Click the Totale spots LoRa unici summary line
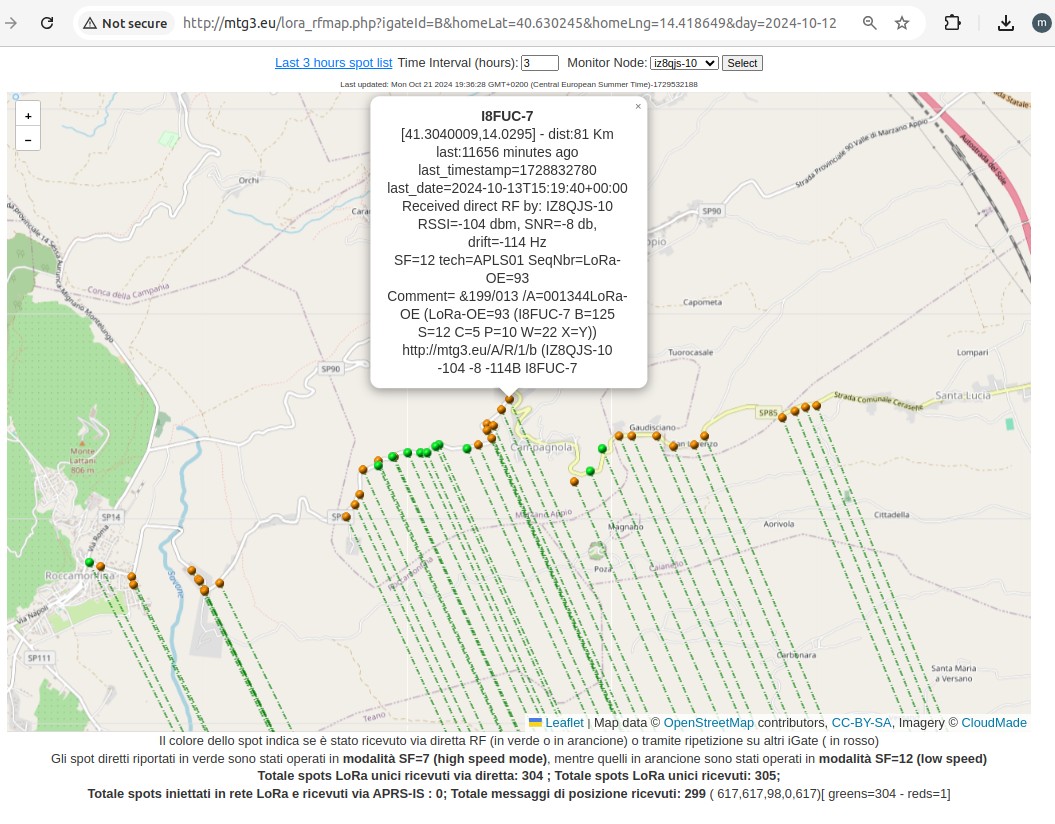1055x824 pixels. point(519,776)
